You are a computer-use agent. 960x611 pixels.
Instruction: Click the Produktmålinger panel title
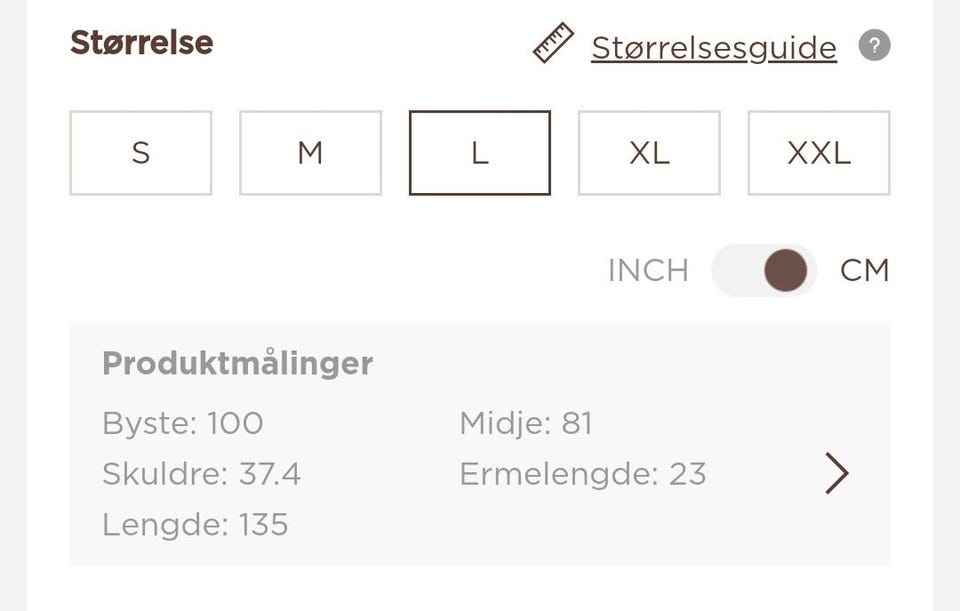click(x=236, y=363)
